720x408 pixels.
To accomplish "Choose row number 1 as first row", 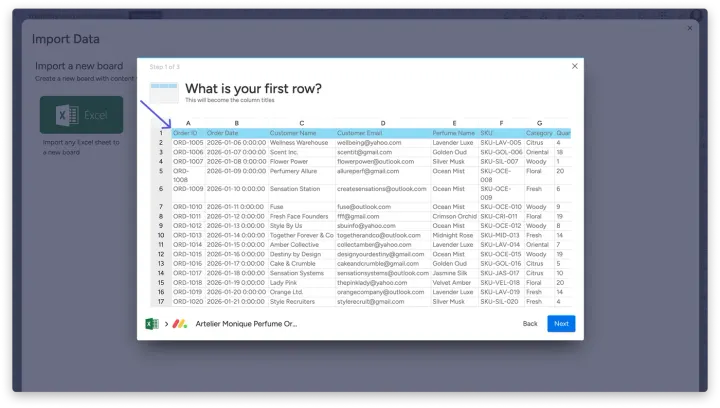I will click(x=161, y=133).
